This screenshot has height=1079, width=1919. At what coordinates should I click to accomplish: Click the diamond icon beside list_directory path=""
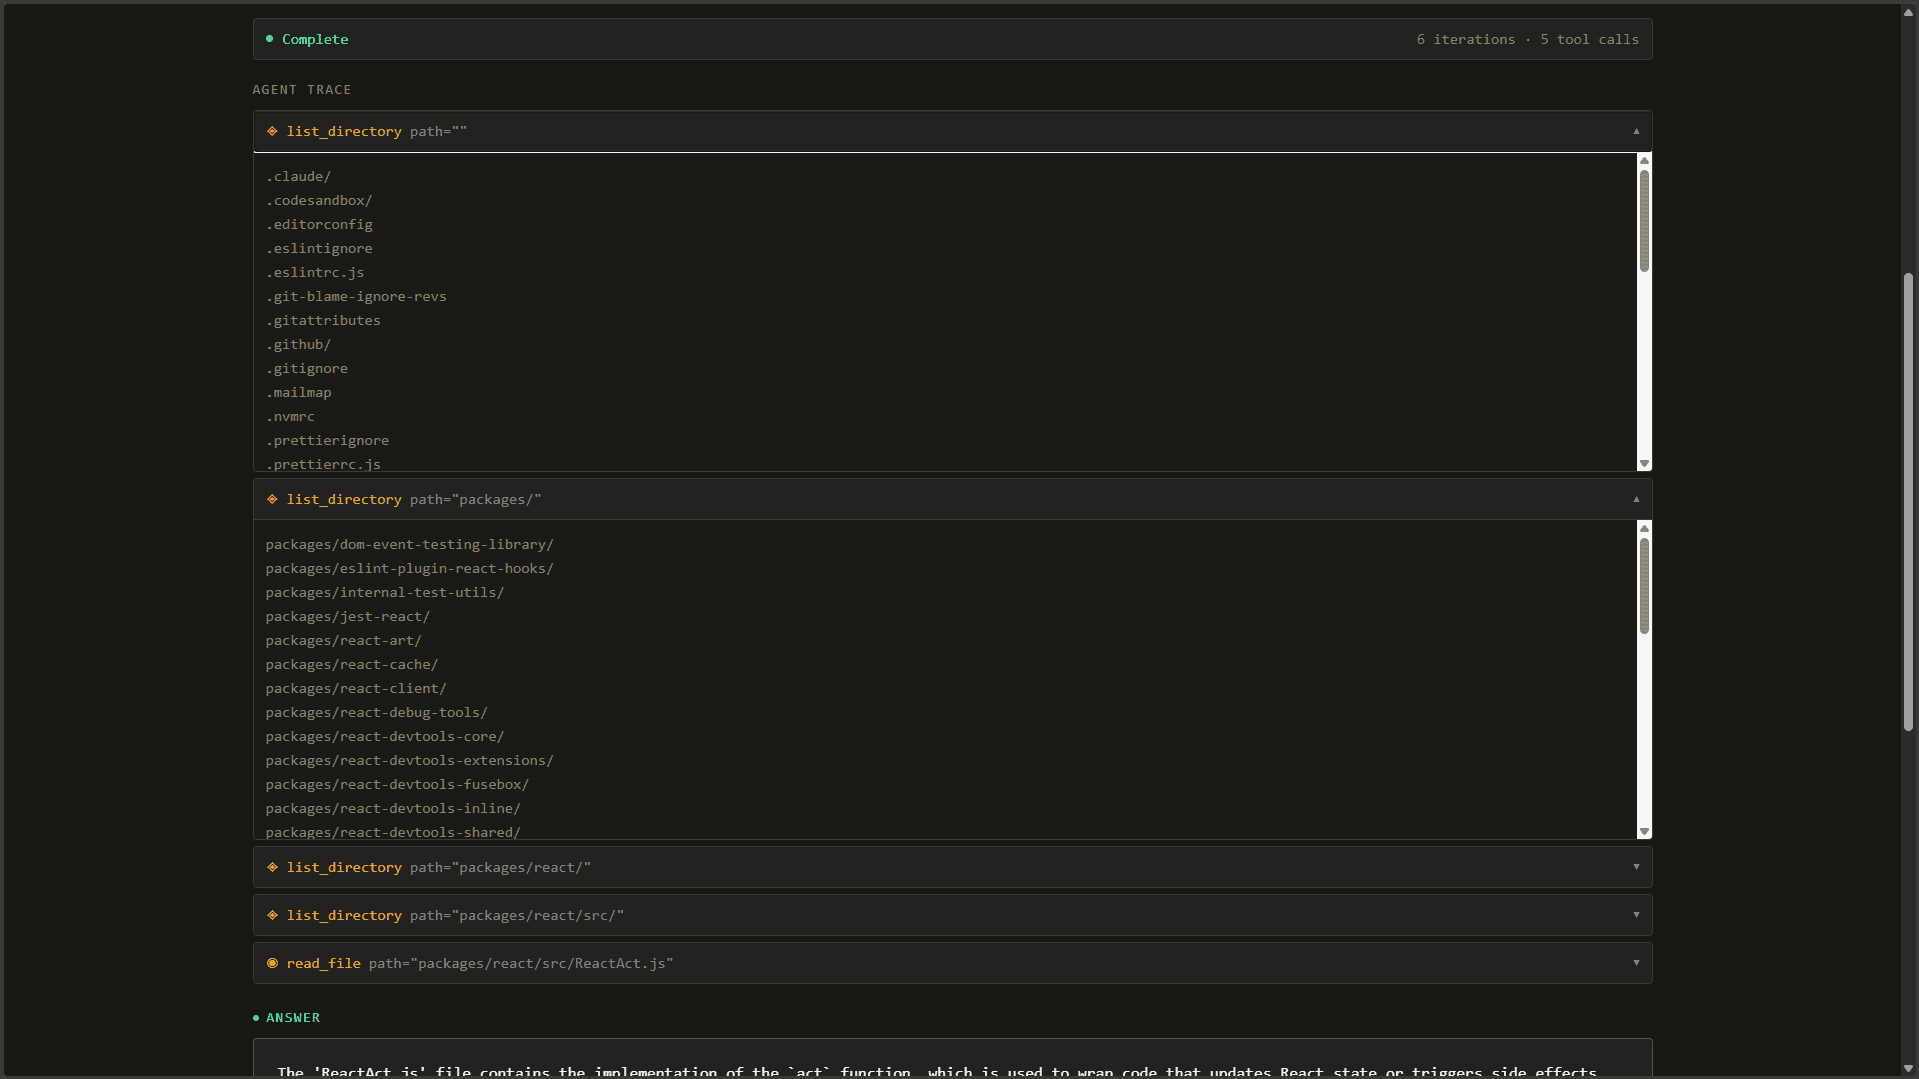[x=272, y=131]
